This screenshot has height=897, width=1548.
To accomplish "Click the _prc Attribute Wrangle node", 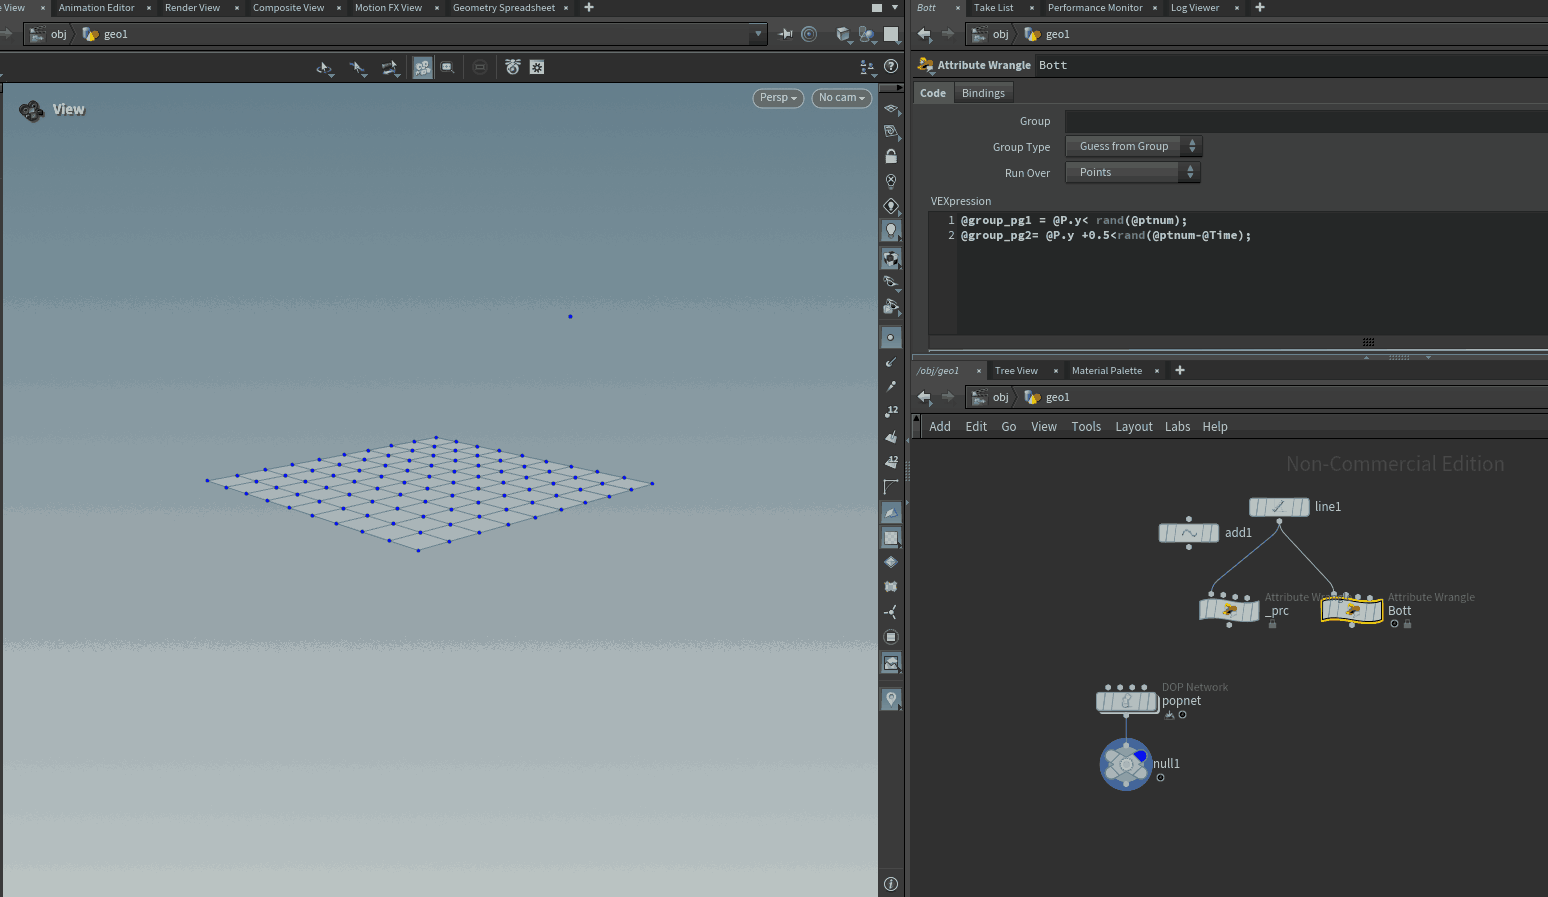I will click(1229, 609).
